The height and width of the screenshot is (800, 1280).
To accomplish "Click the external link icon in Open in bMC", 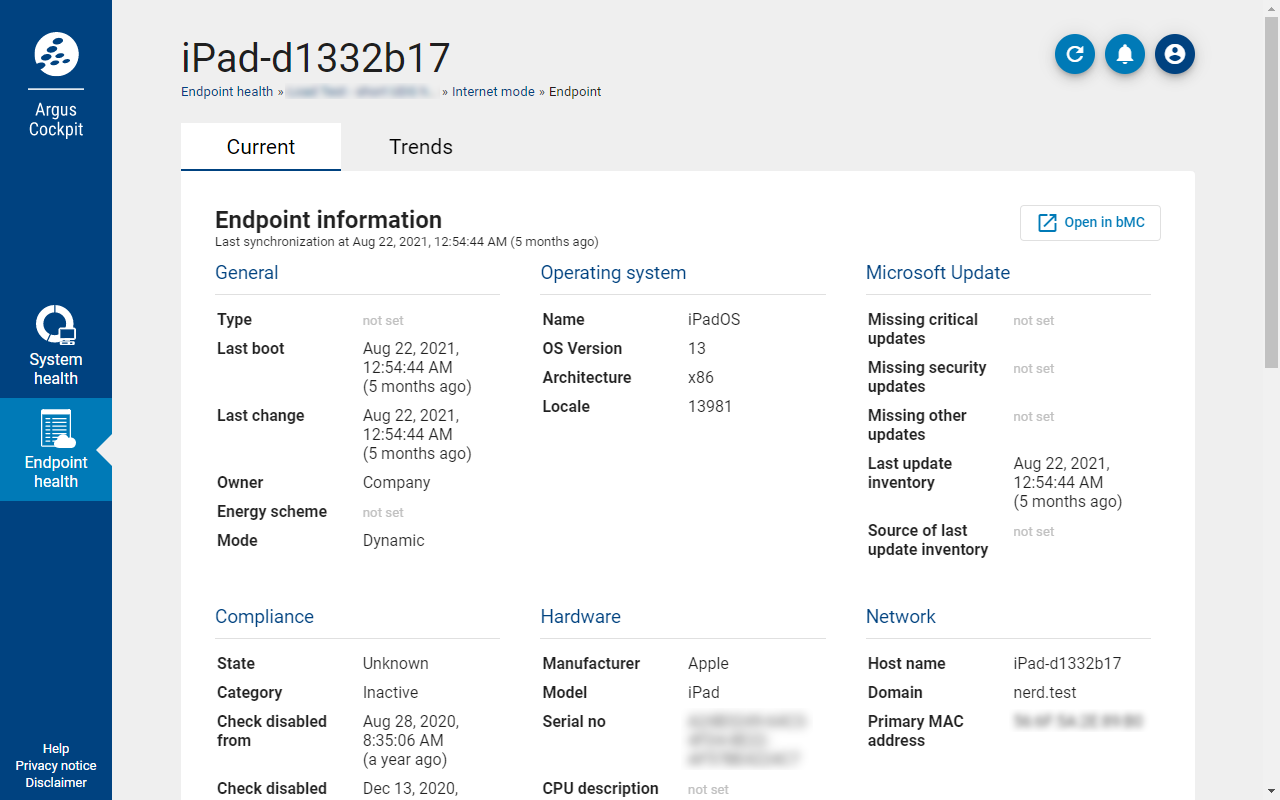I will (1047, 223).
